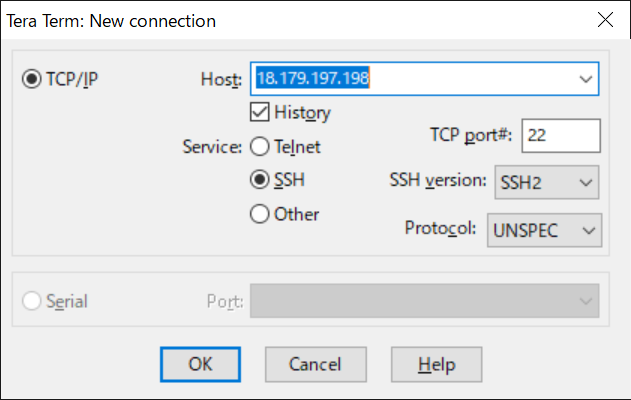631x400 pixels.
Task: Select the SSH service radio button
Action: (x=260, y=179)
